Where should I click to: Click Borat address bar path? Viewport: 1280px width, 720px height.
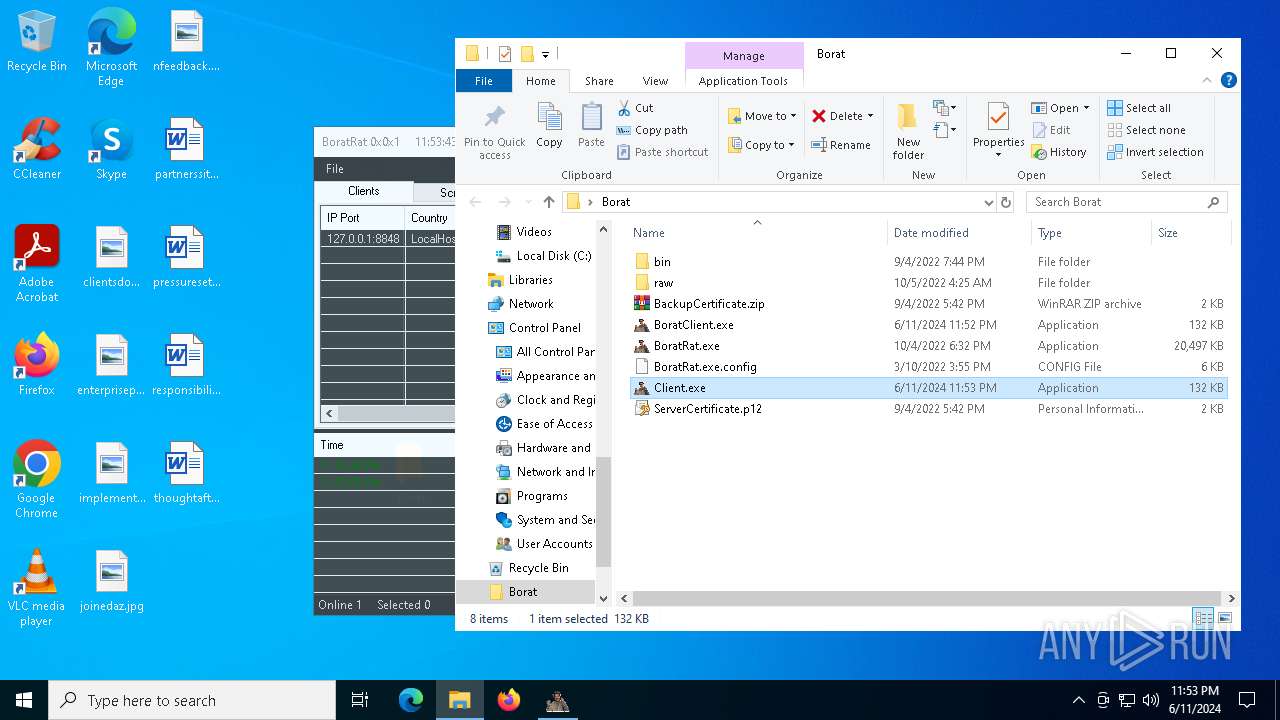click(616, 202)
